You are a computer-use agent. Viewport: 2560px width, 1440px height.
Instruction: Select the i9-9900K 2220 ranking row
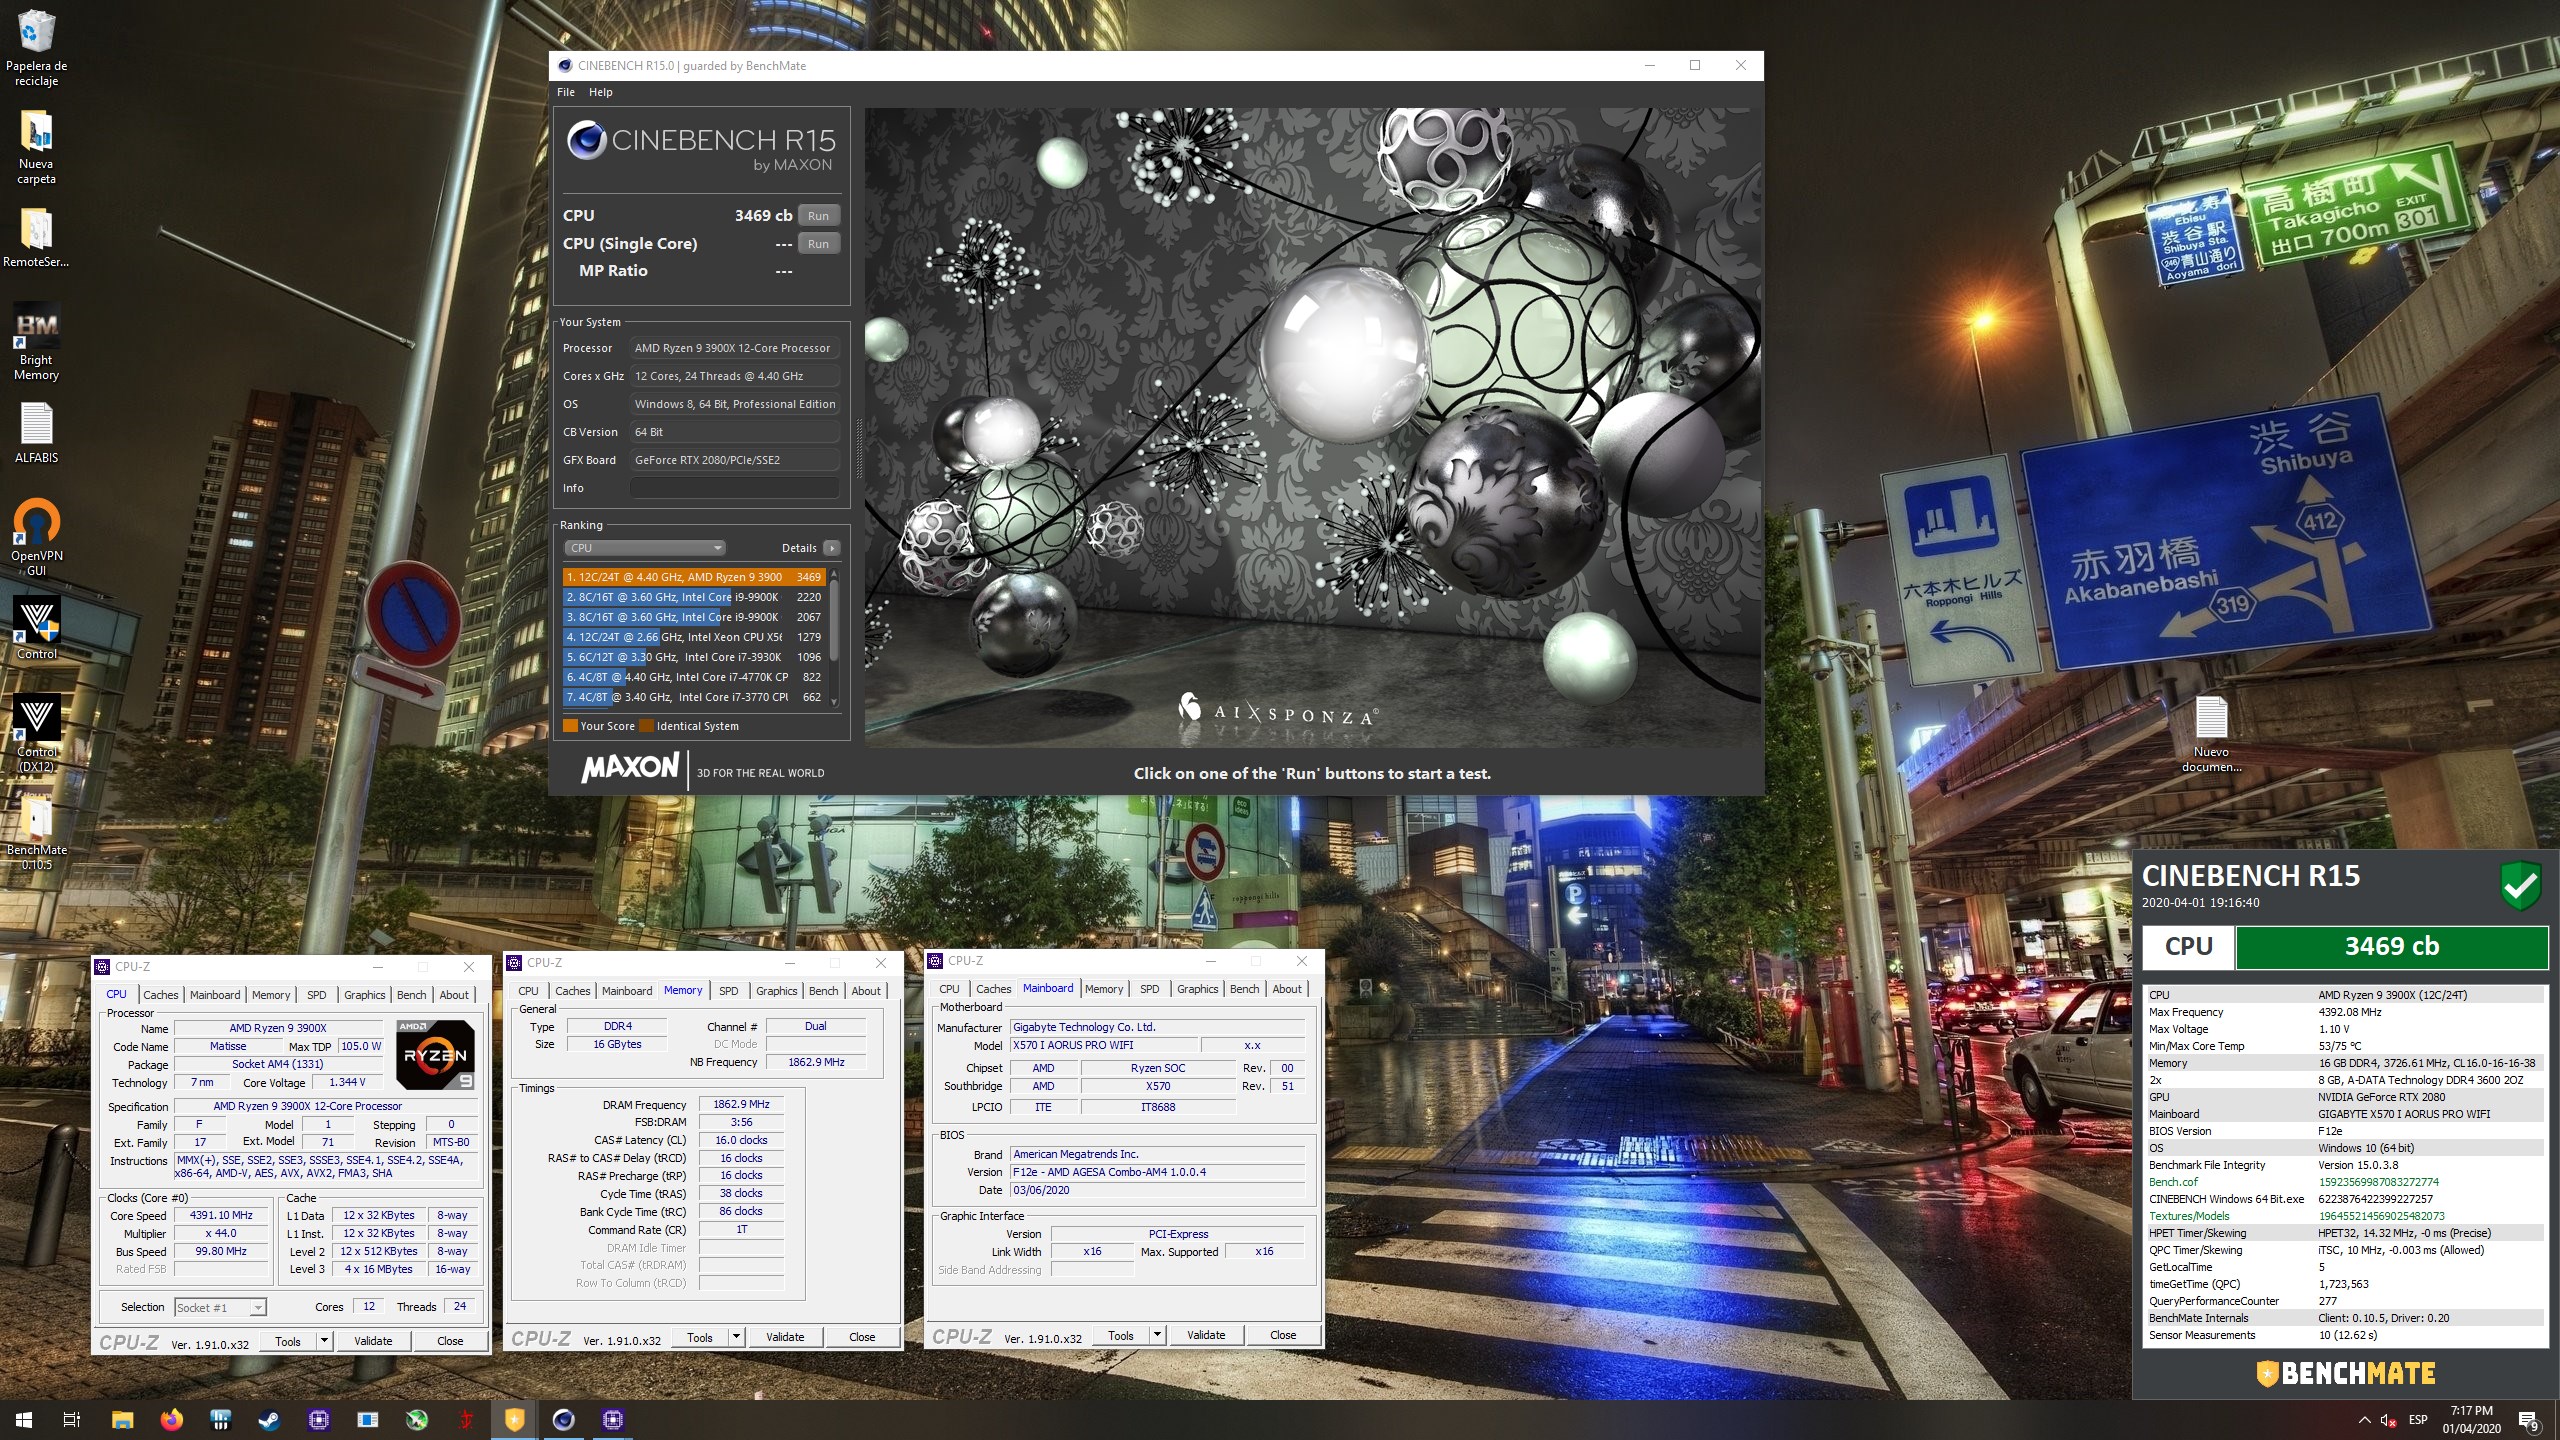pos(694,597)
